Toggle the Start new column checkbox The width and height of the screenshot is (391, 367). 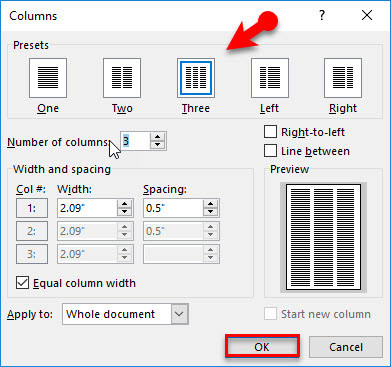point(270,314)
